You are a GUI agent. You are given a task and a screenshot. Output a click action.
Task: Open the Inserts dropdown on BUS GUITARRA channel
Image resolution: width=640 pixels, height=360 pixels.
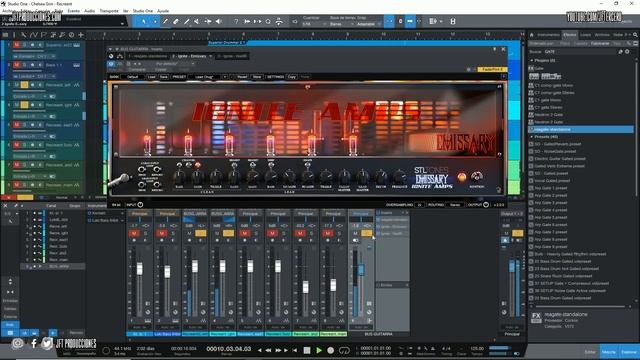pyautogui.click(x=402, y=213)
